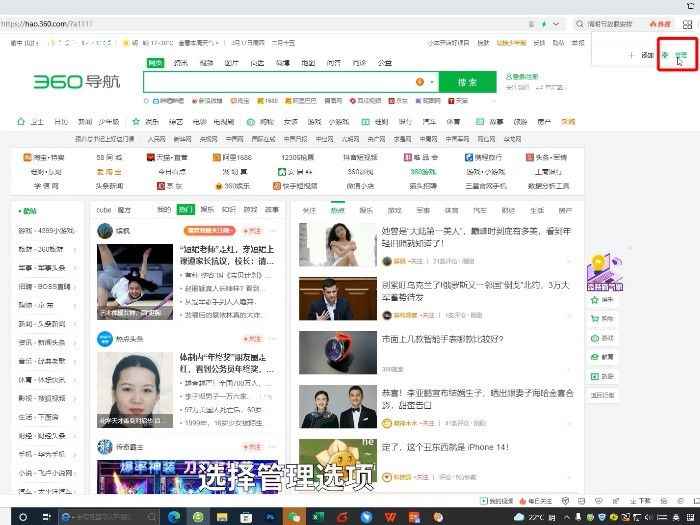Open the 汽车 tab in right news feed
This screenshot has height=525, width=700.
tap(479, 210)
